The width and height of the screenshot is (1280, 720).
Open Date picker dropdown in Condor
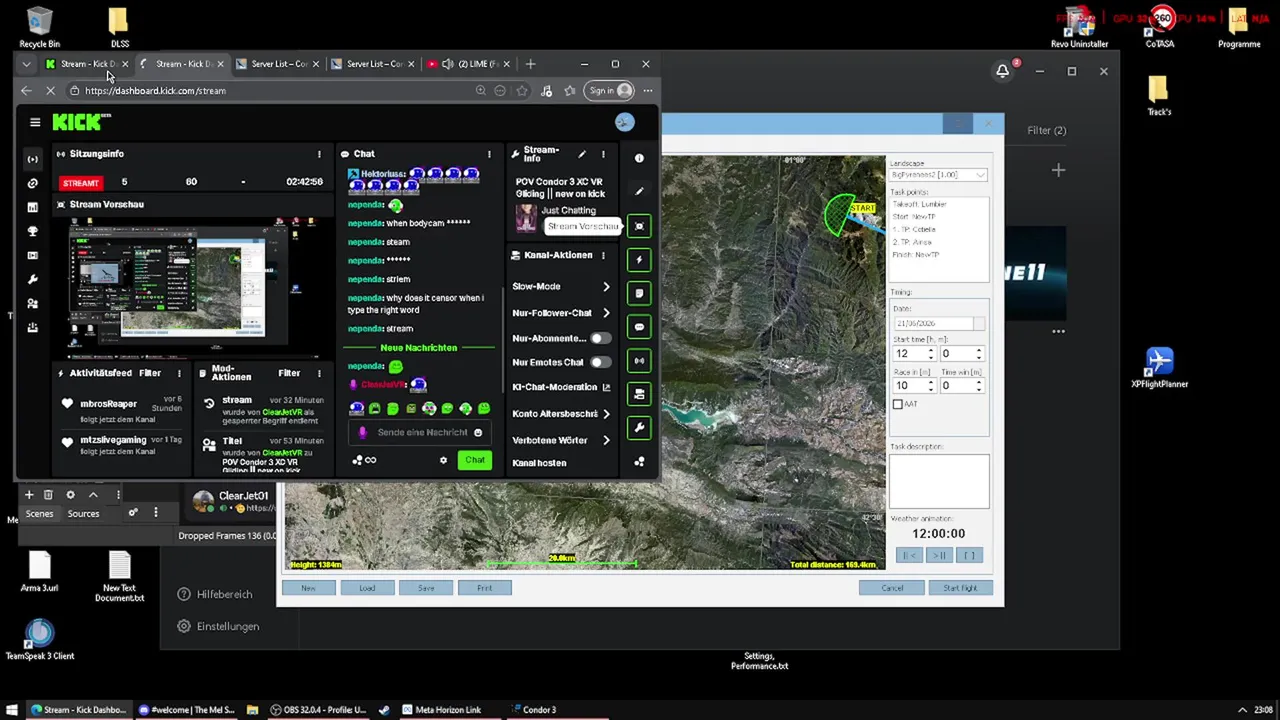(979, 324)
